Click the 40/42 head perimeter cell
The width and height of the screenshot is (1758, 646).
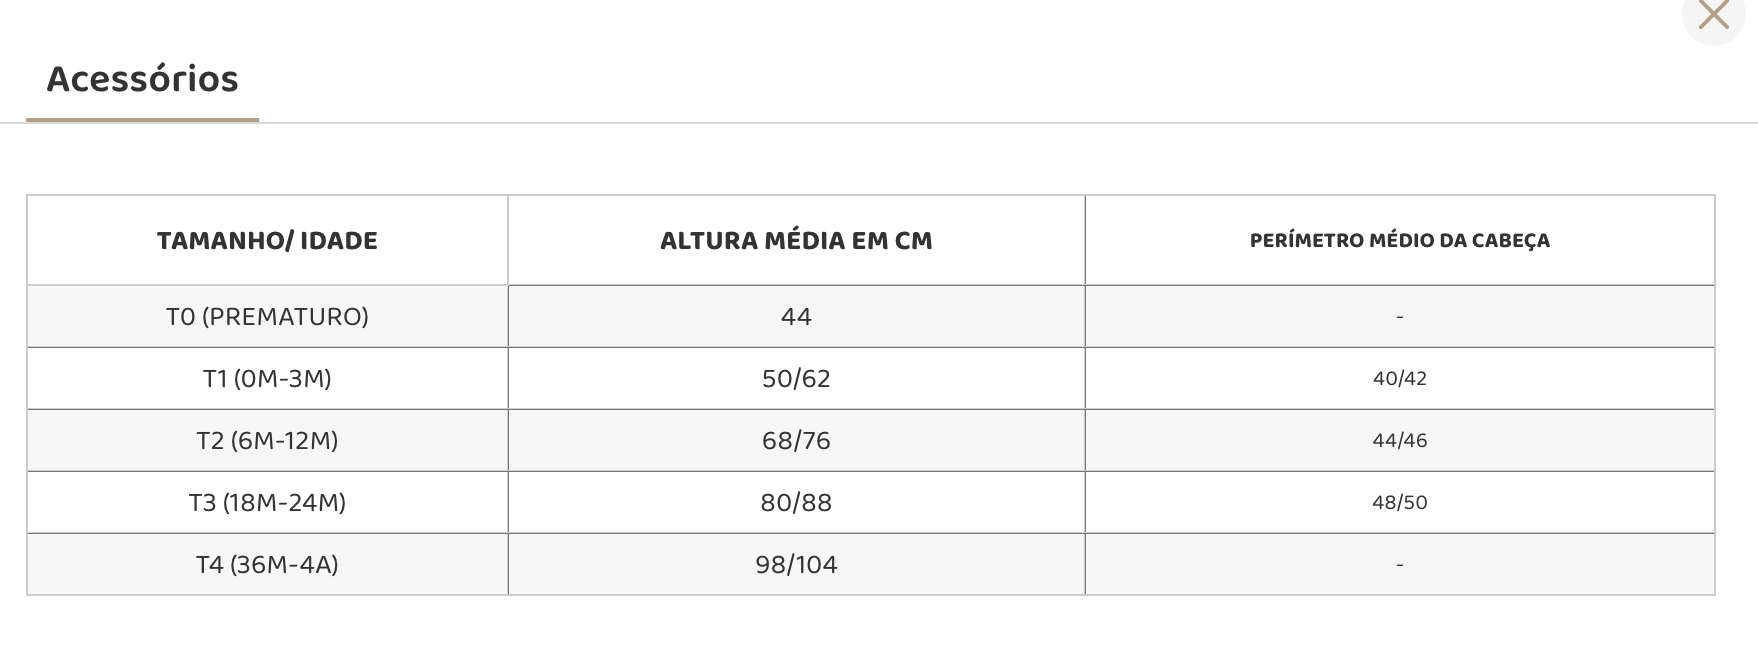(x=1399, y=379)
